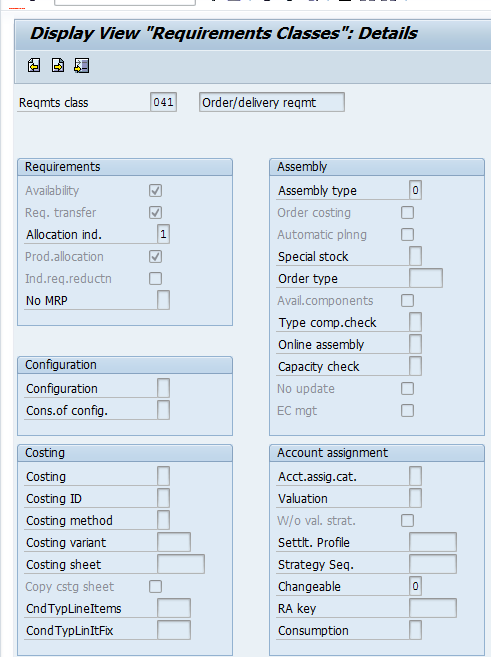Click the Previous entry icon
Screen dimensions: 491x657
pos(34,66)
